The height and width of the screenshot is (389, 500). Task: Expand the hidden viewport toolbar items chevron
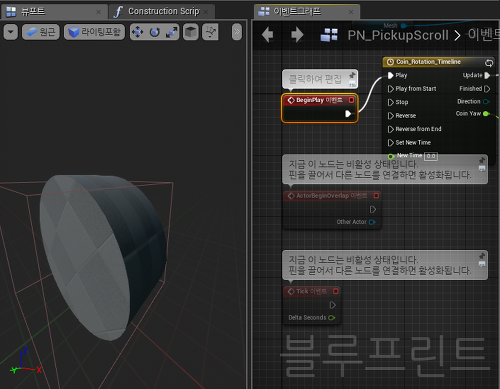click(x=237, y=32)
